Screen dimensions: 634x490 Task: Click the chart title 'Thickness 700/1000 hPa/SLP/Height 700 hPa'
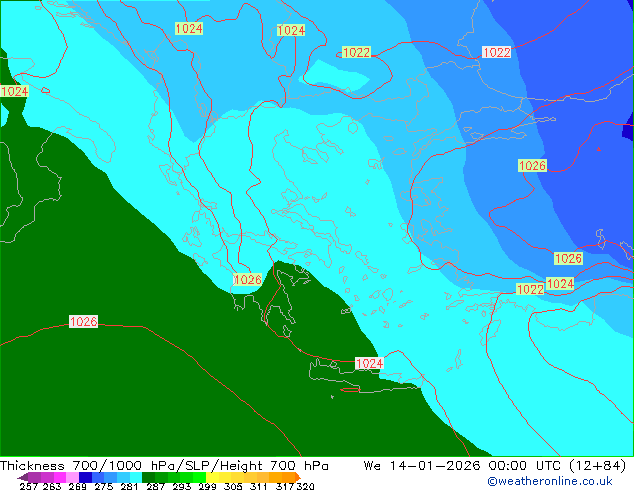click(164, 466)
